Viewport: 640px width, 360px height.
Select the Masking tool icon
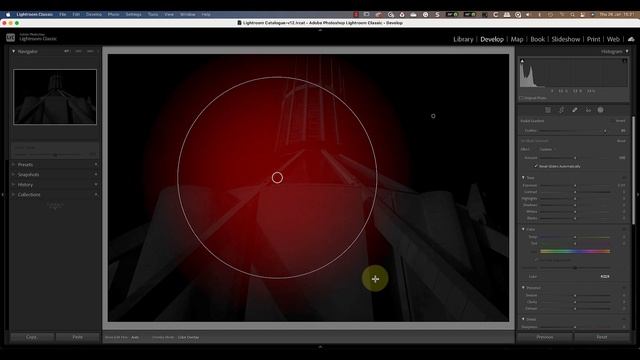tap(600, 110)
